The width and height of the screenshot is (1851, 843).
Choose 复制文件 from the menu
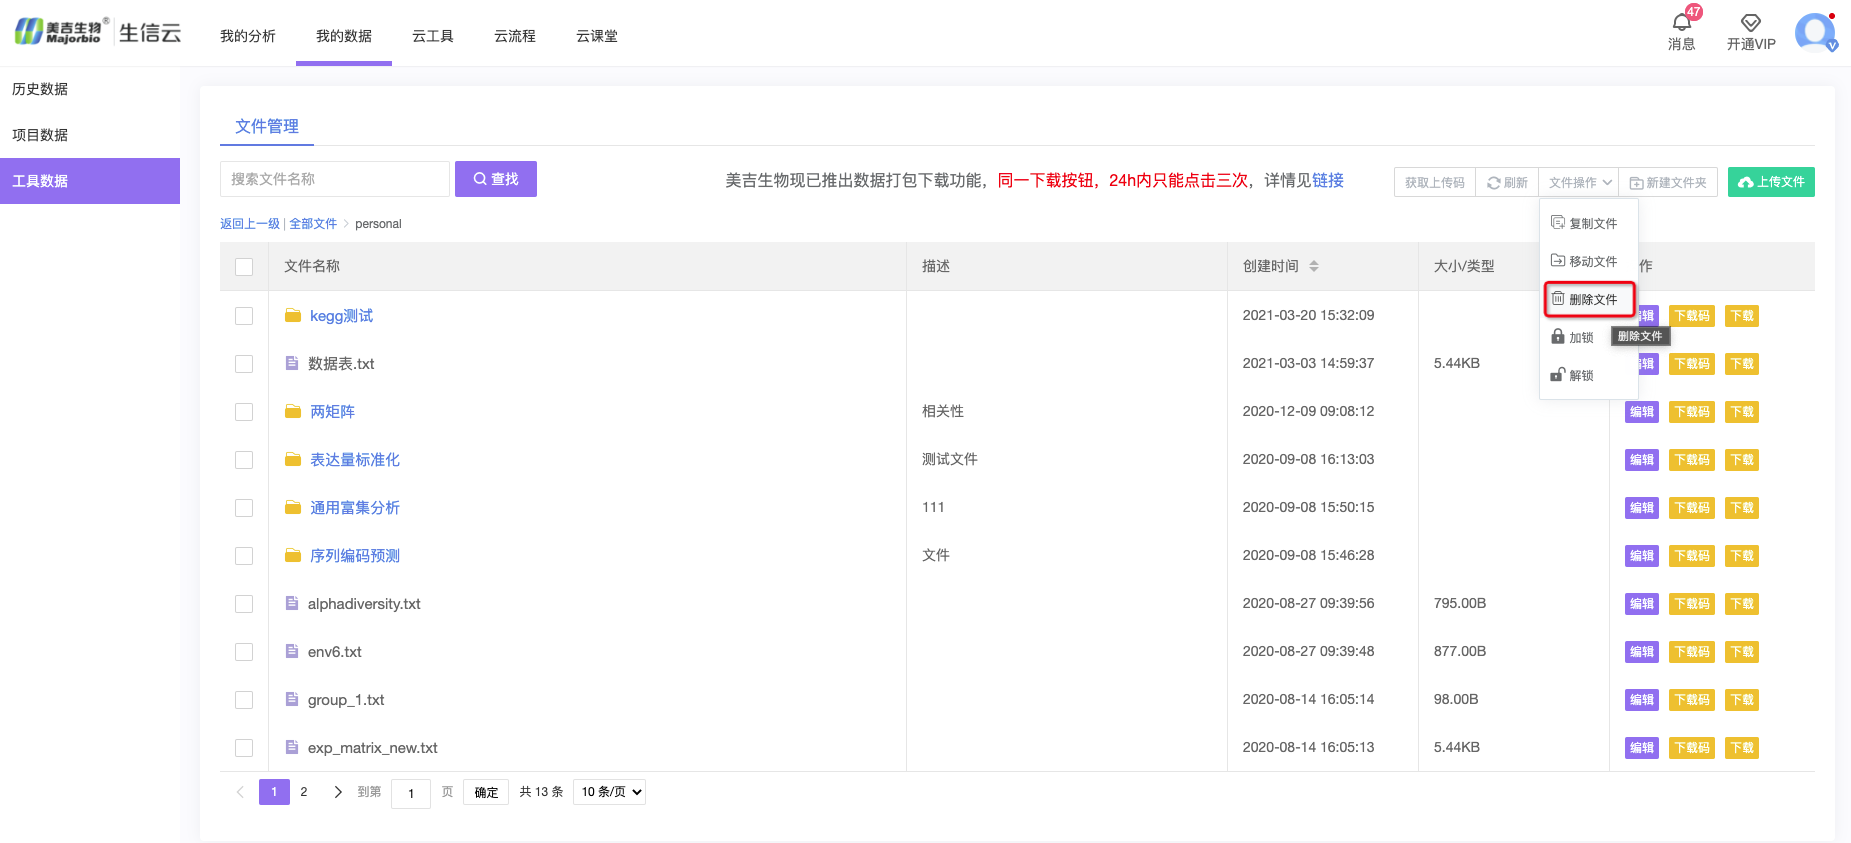[x=1584, y=223]
